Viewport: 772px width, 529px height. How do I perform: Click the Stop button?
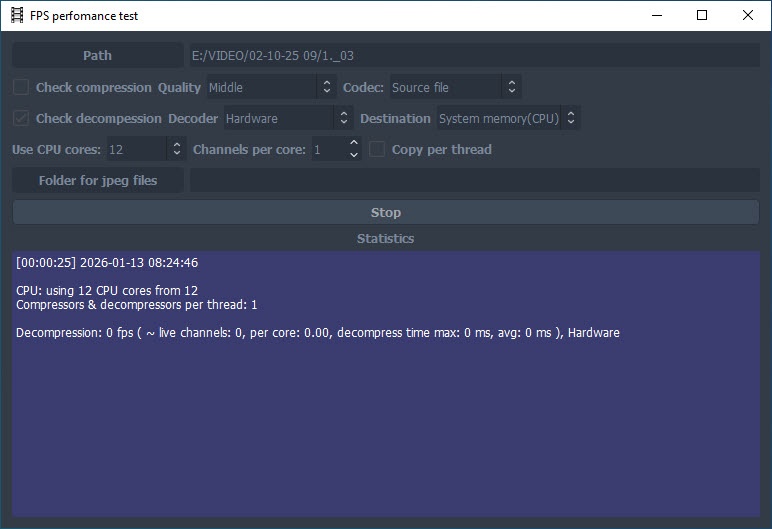pos(386,212)
